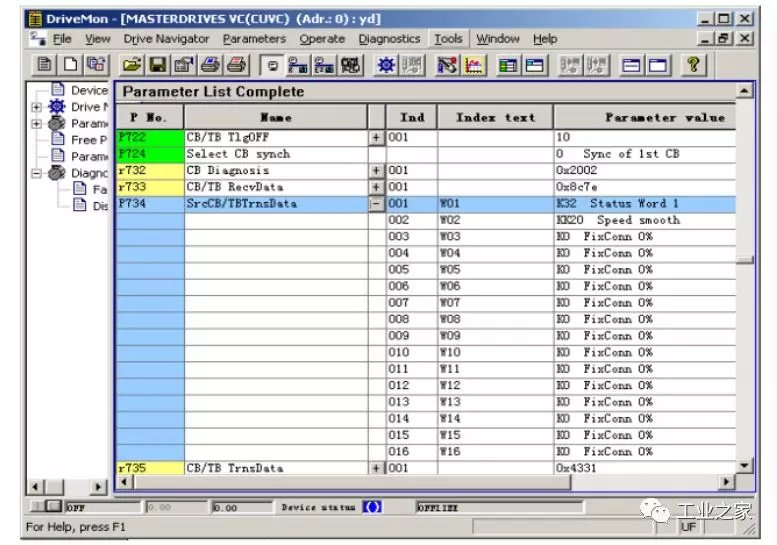Select the Free Parameterization tree item

(82, 140)
